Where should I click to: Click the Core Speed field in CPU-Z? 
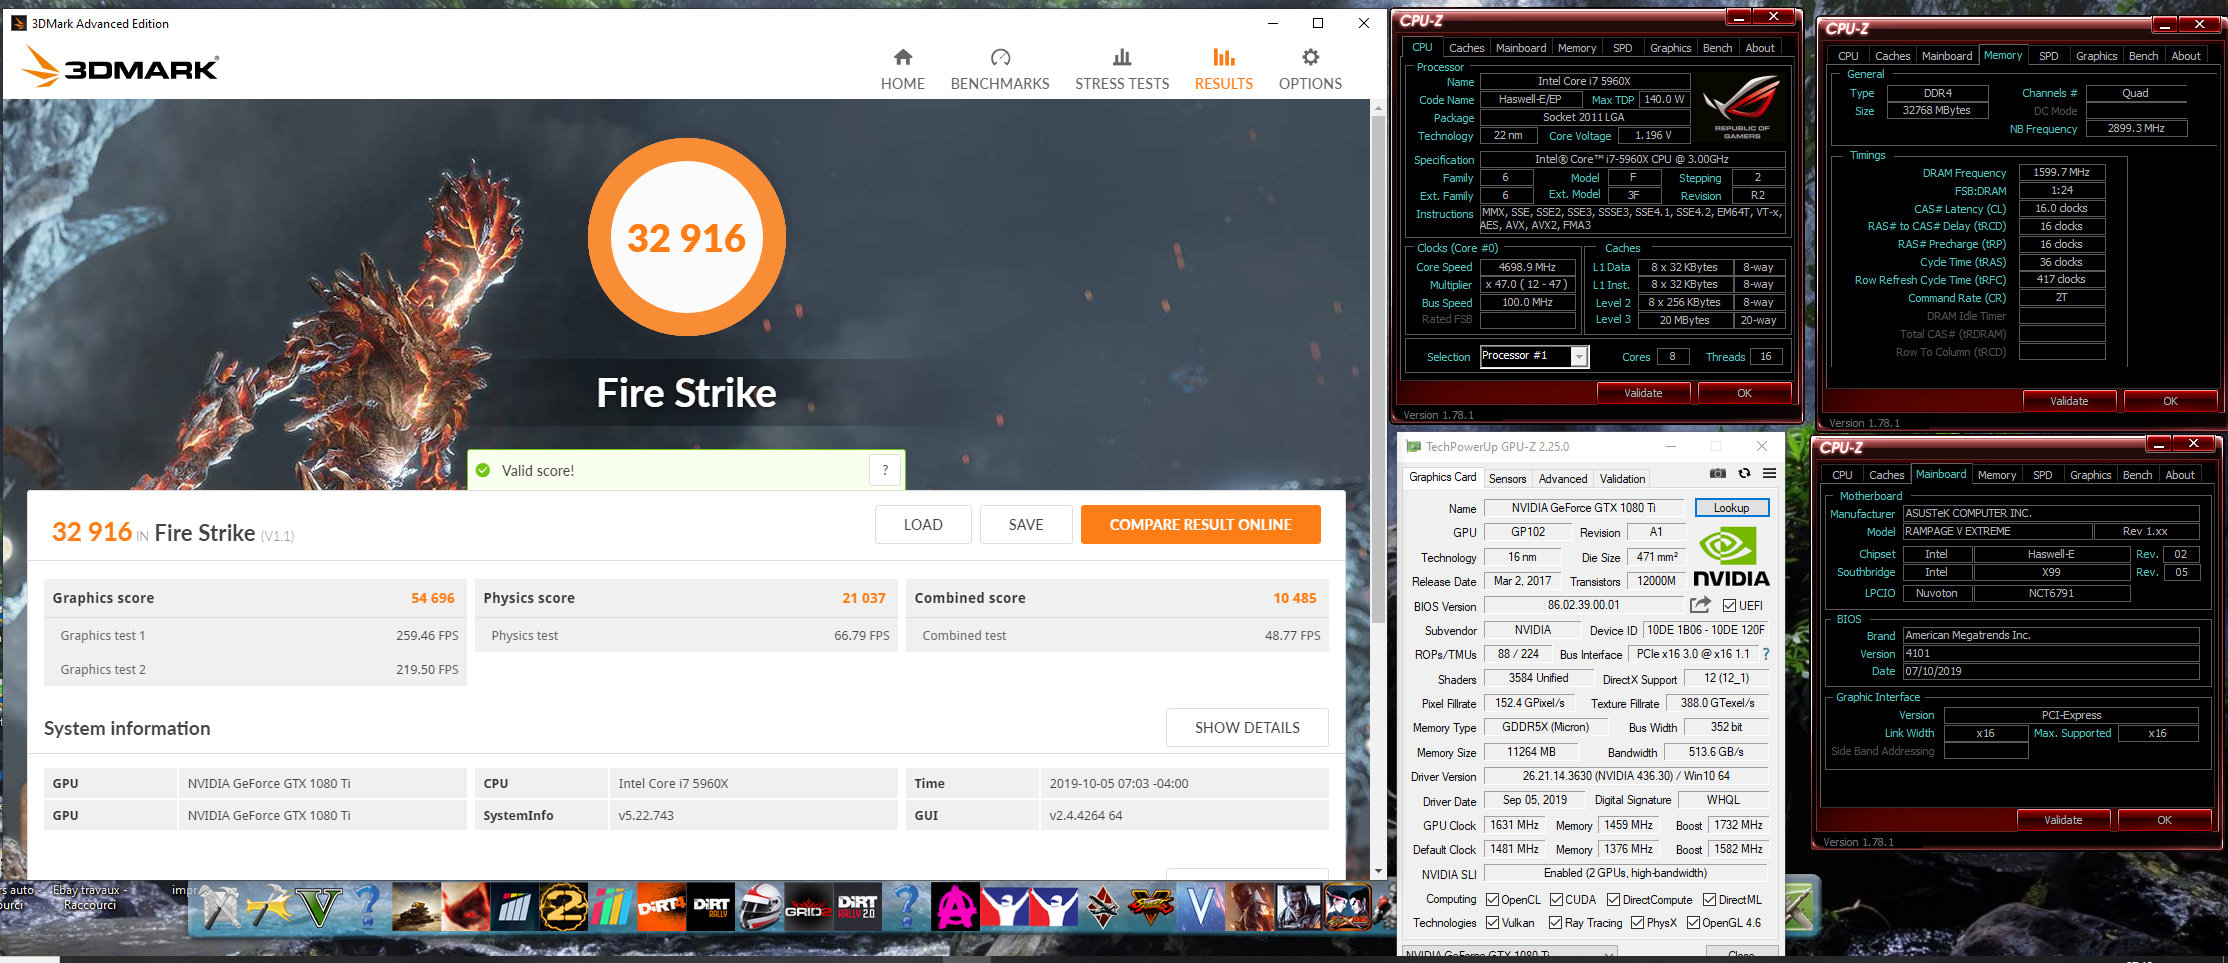pyautogui.click(x=1527, y=267)
